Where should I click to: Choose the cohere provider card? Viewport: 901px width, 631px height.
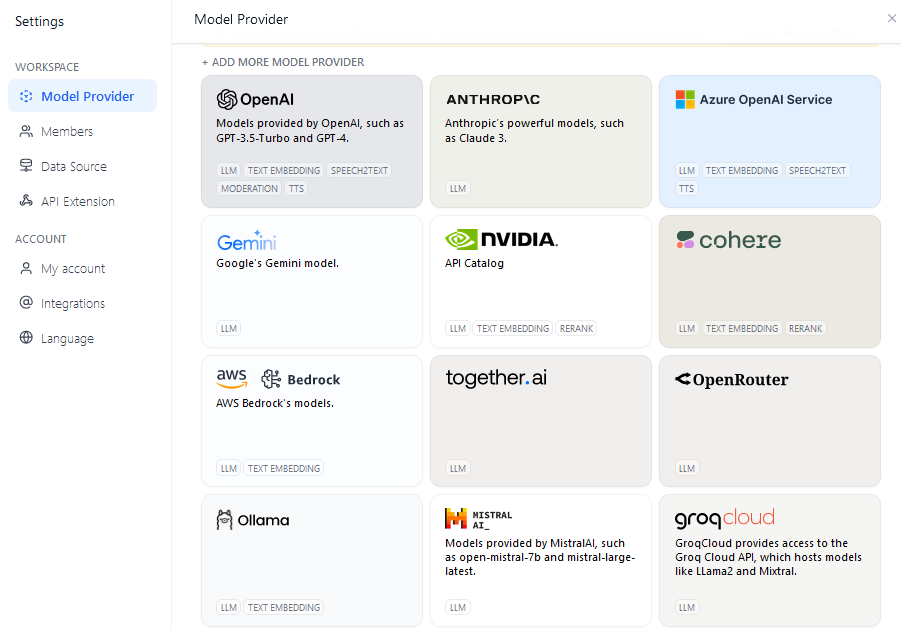[x=770, y=282]
